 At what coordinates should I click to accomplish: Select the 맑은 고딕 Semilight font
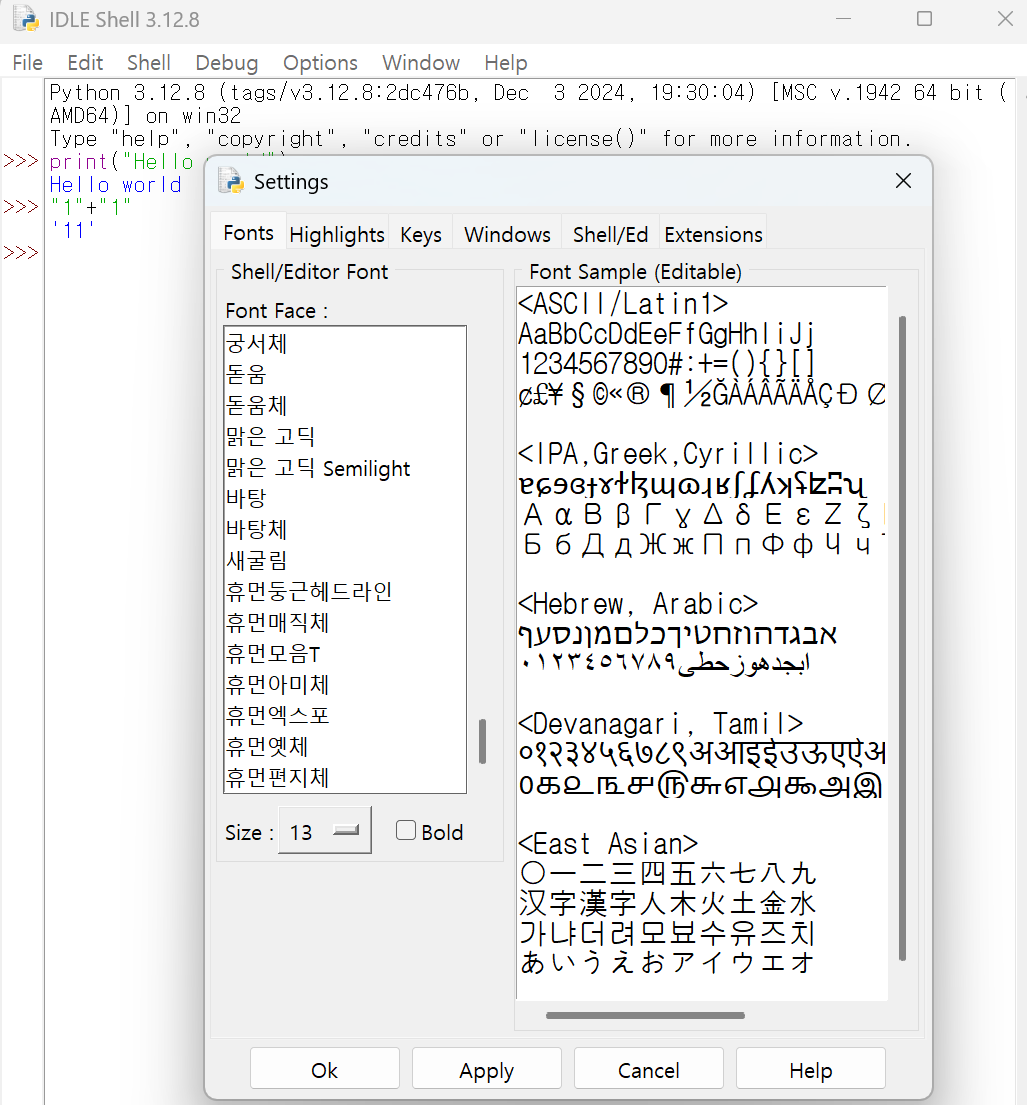point(345,467)
